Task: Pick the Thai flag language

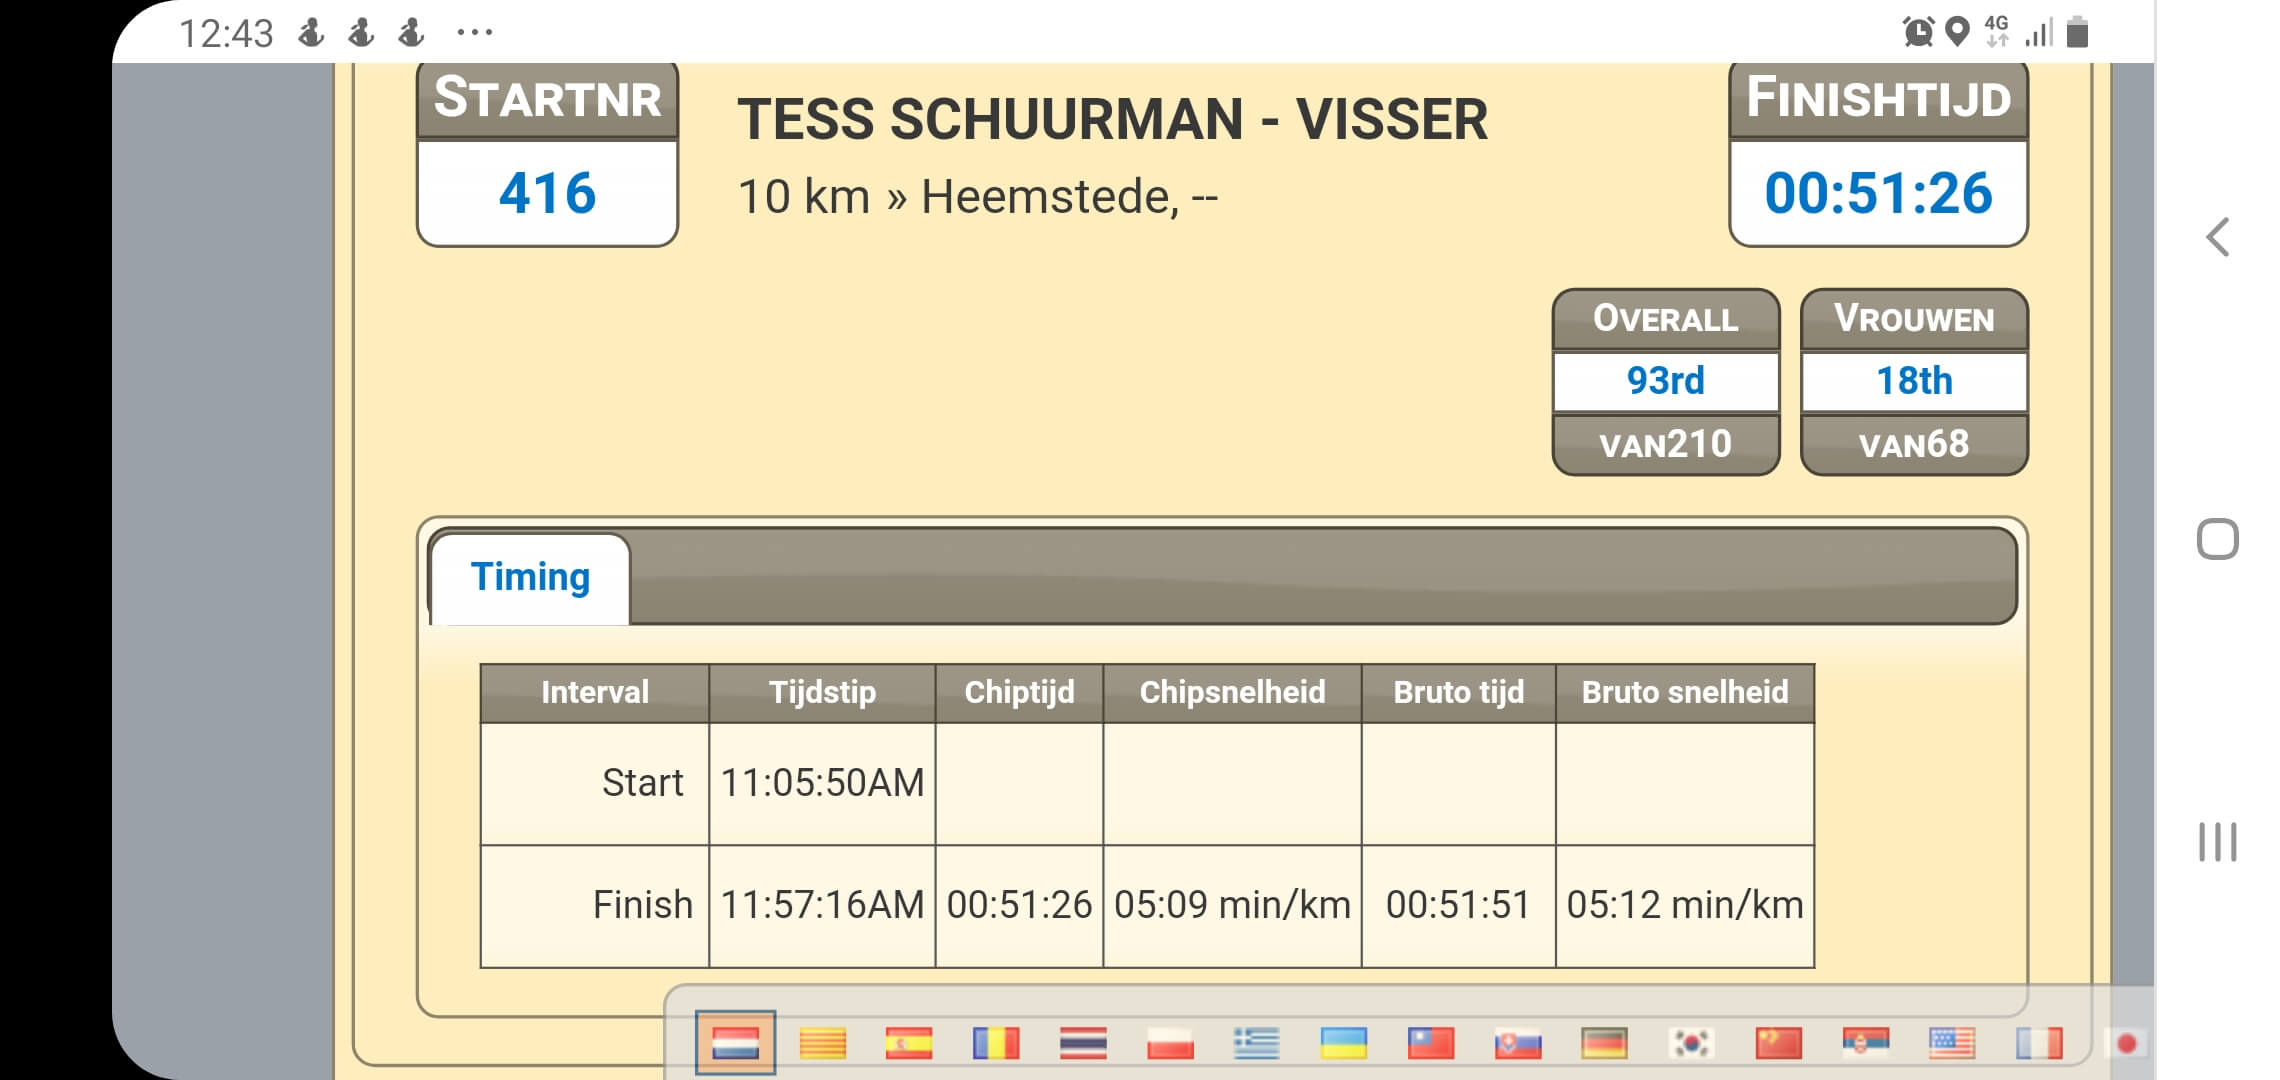Action: (1083, 1043)
